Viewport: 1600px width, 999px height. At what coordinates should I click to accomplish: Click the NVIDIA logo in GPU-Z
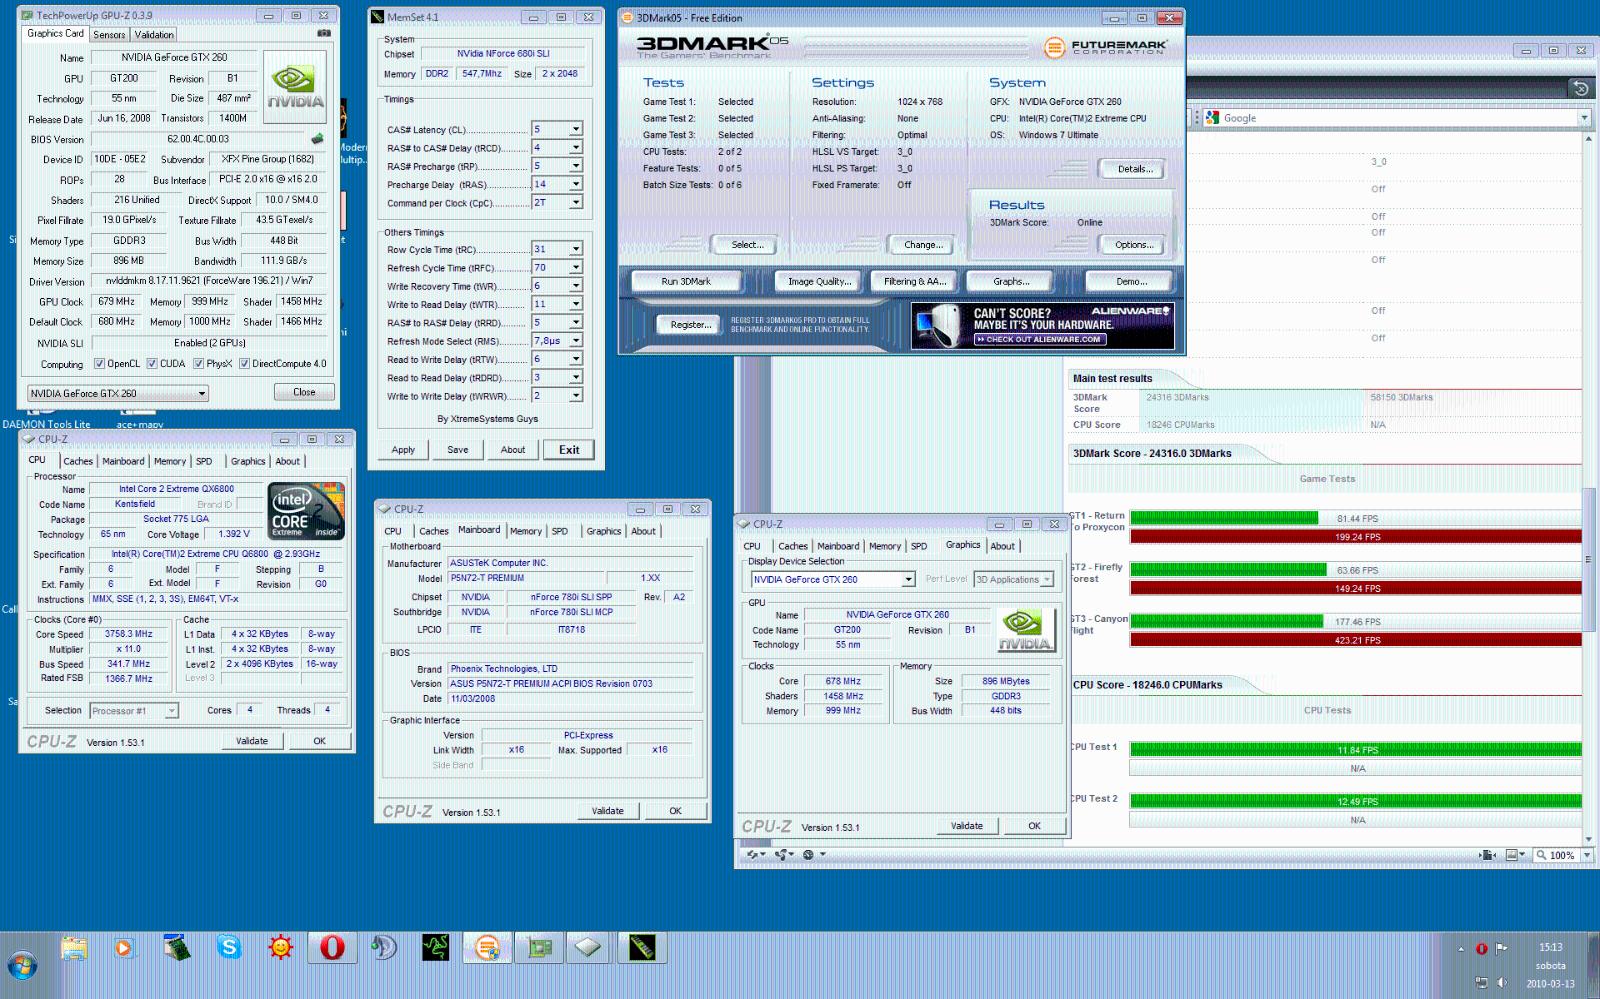[x=295, y=86]
